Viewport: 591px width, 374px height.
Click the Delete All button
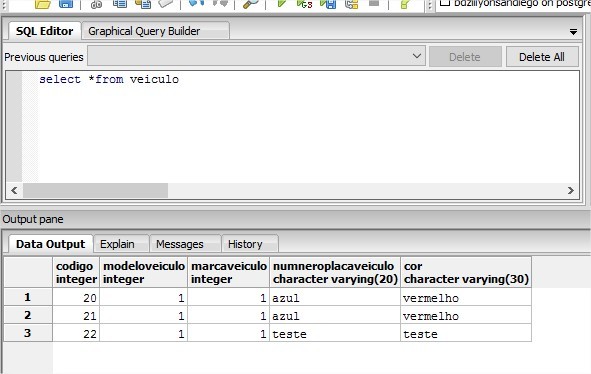pyautogui.click(x=542, y=57)
